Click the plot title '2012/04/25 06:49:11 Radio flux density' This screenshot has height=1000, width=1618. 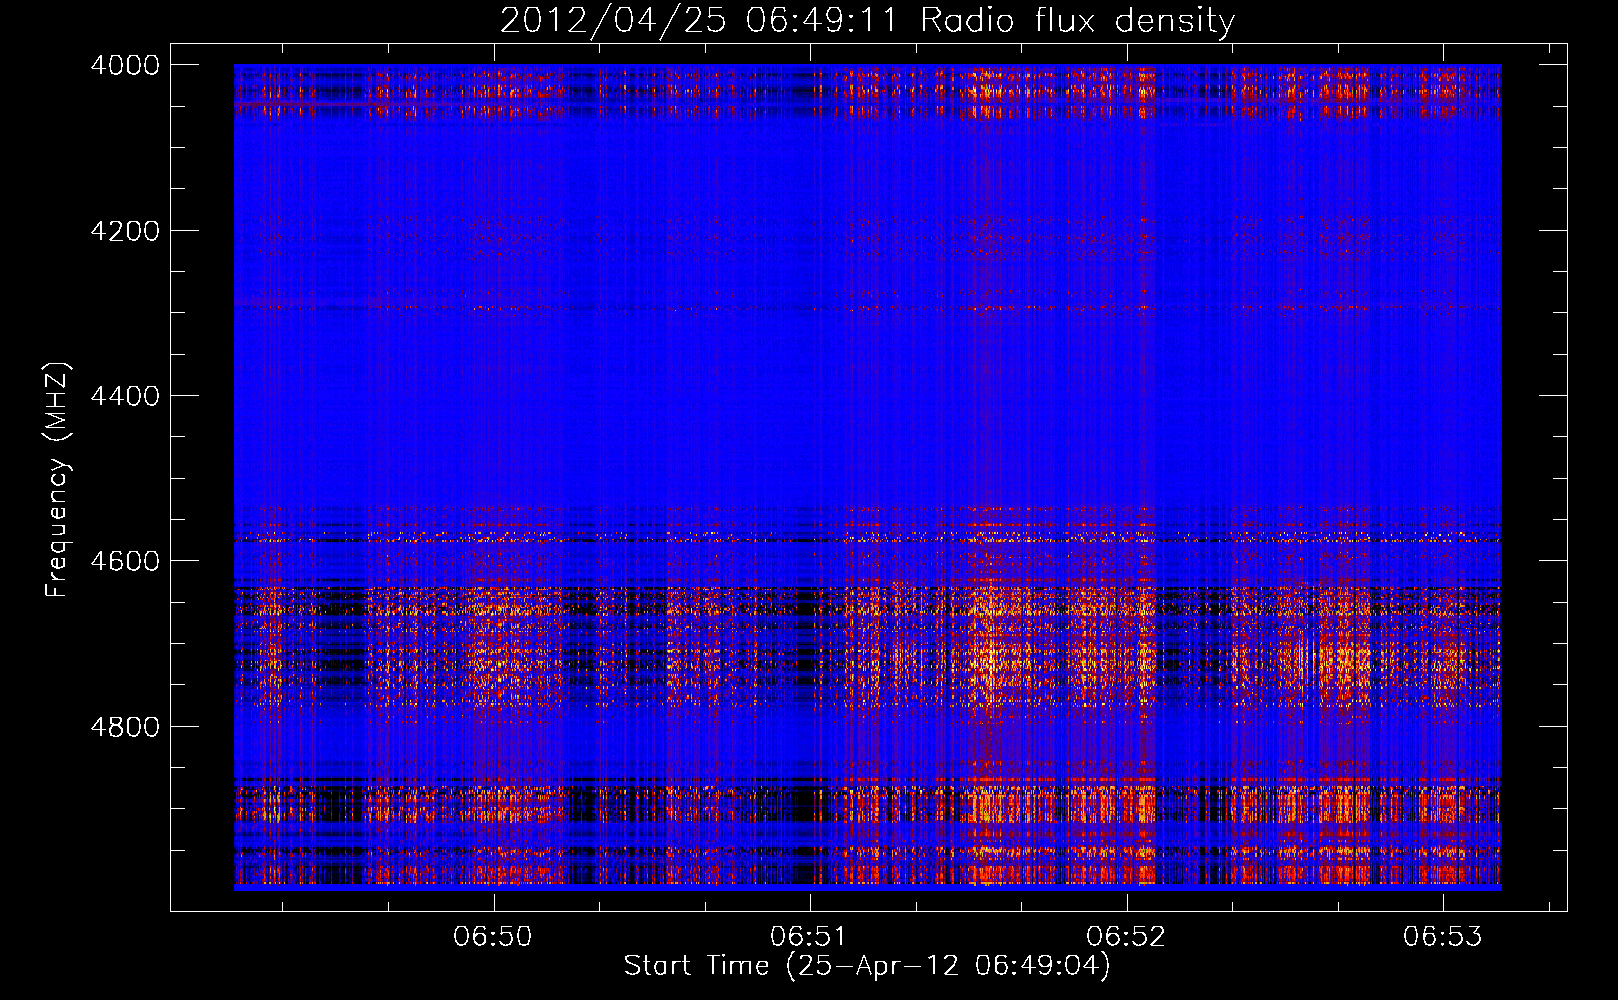[867, 21]
